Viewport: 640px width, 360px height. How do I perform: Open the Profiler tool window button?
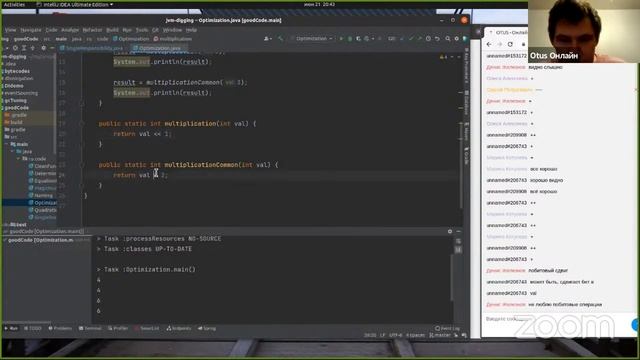(x=118, y=329)
